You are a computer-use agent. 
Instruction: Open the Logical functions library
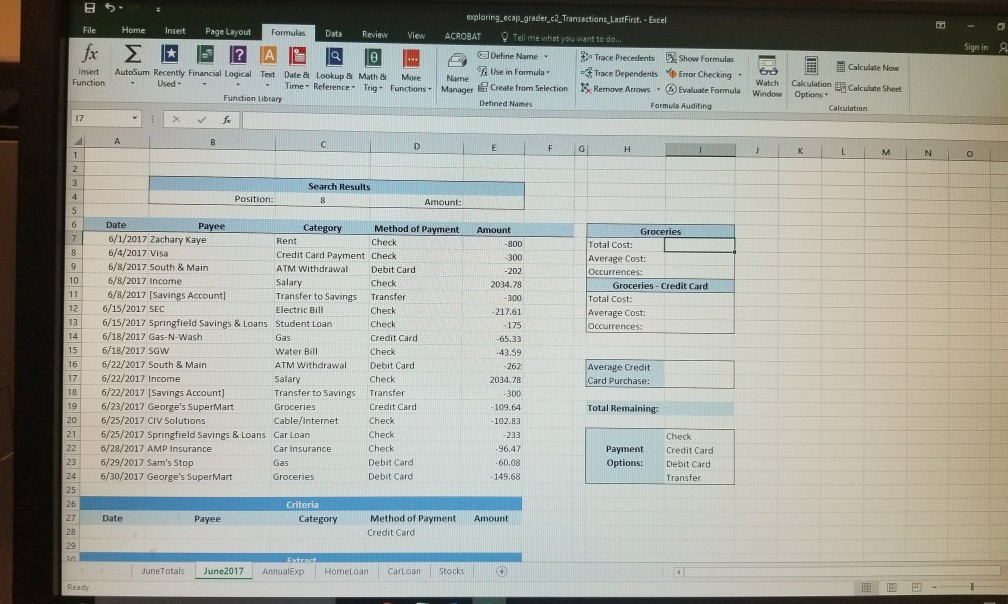point(238,66)
